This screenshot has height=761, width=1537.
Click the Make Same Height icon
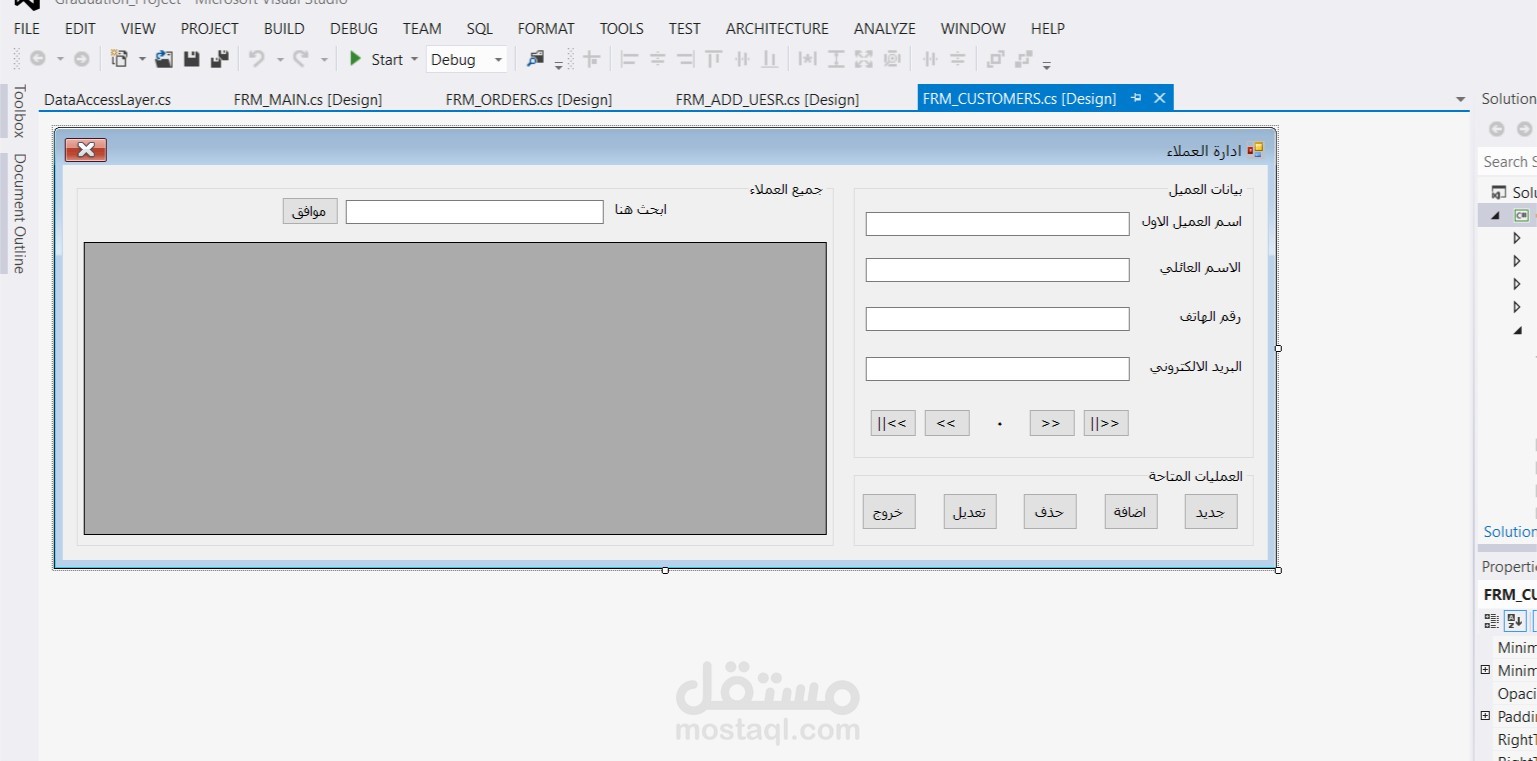[836, 59]
